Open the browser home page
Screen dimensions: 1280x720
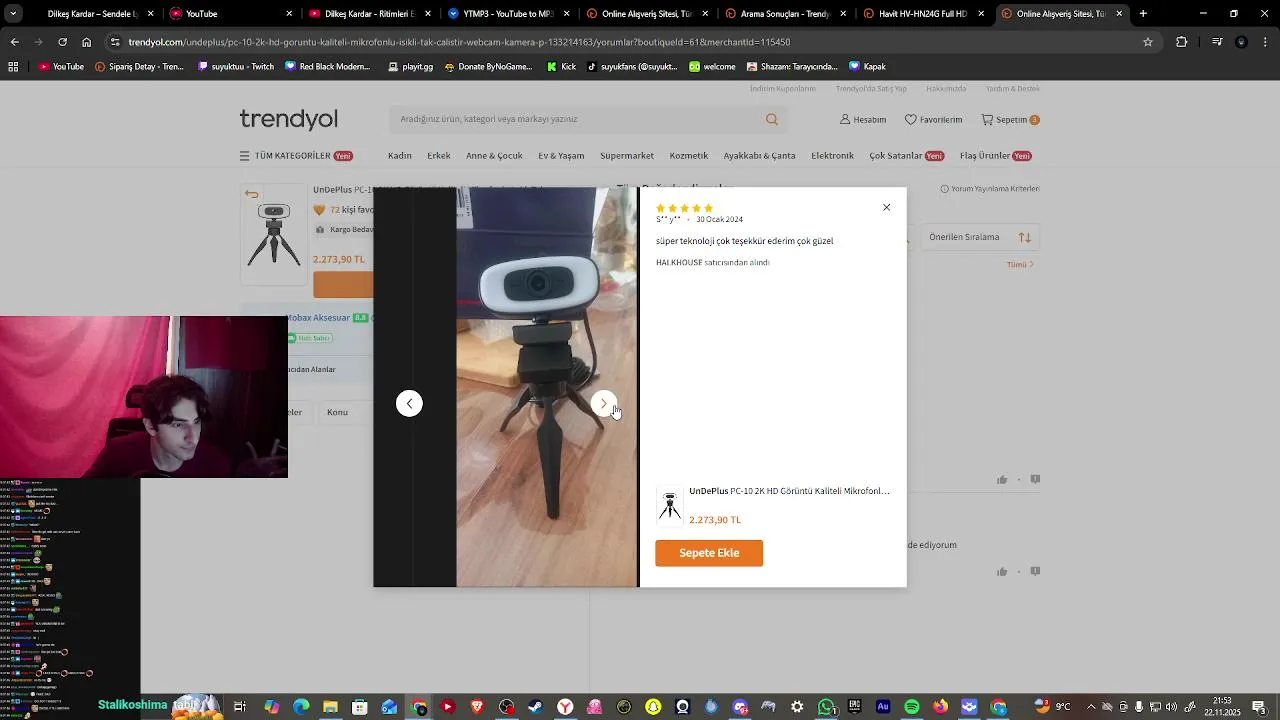[86, 42]
